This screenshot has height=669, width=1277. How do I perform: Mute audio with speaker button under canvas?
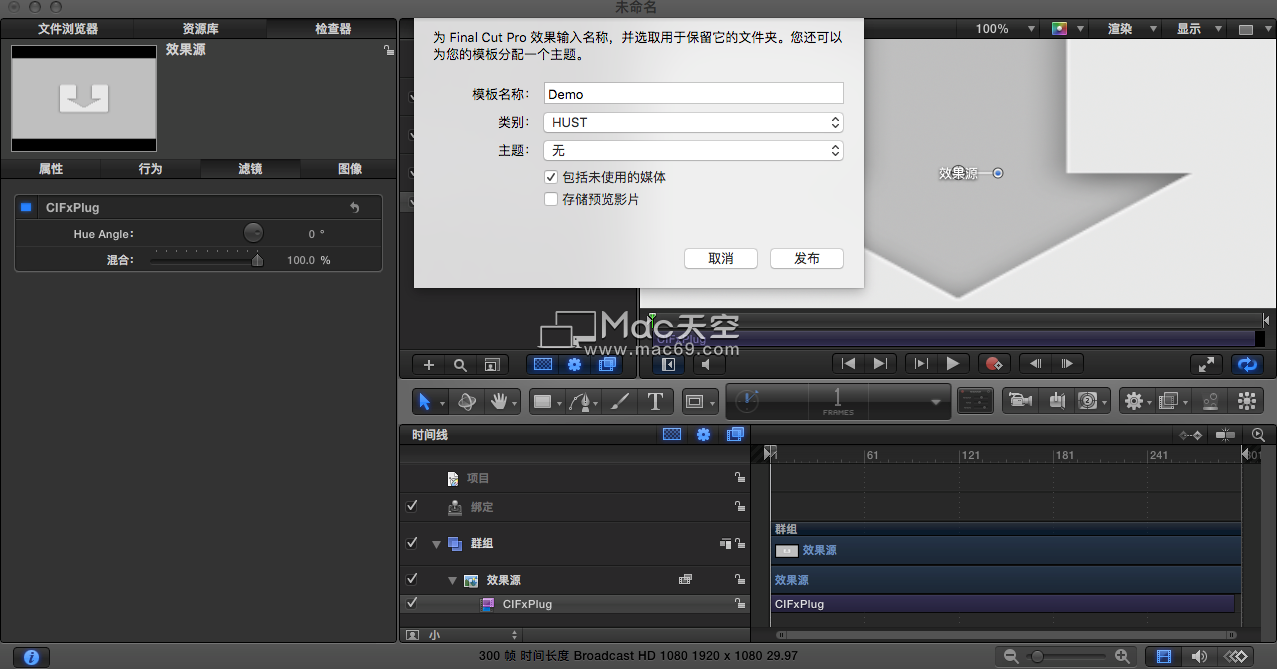tap(708, 364)
